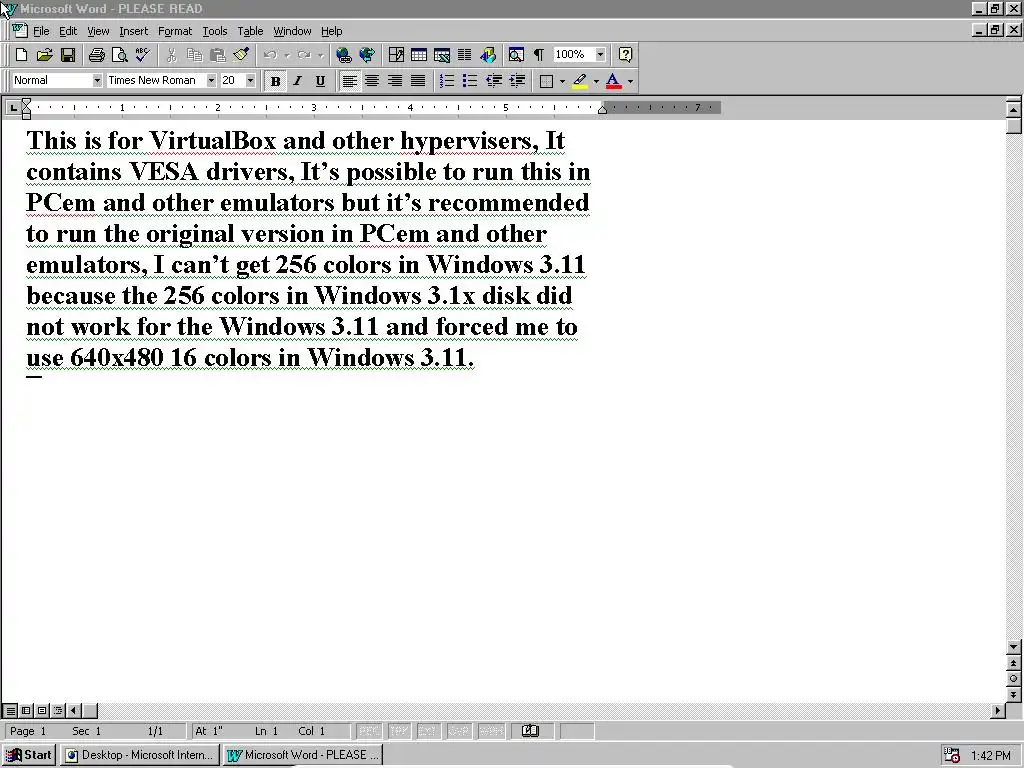Click the right indent marker on ruler
This screenshot has width=1024, height=768.
tap(603, 110)
